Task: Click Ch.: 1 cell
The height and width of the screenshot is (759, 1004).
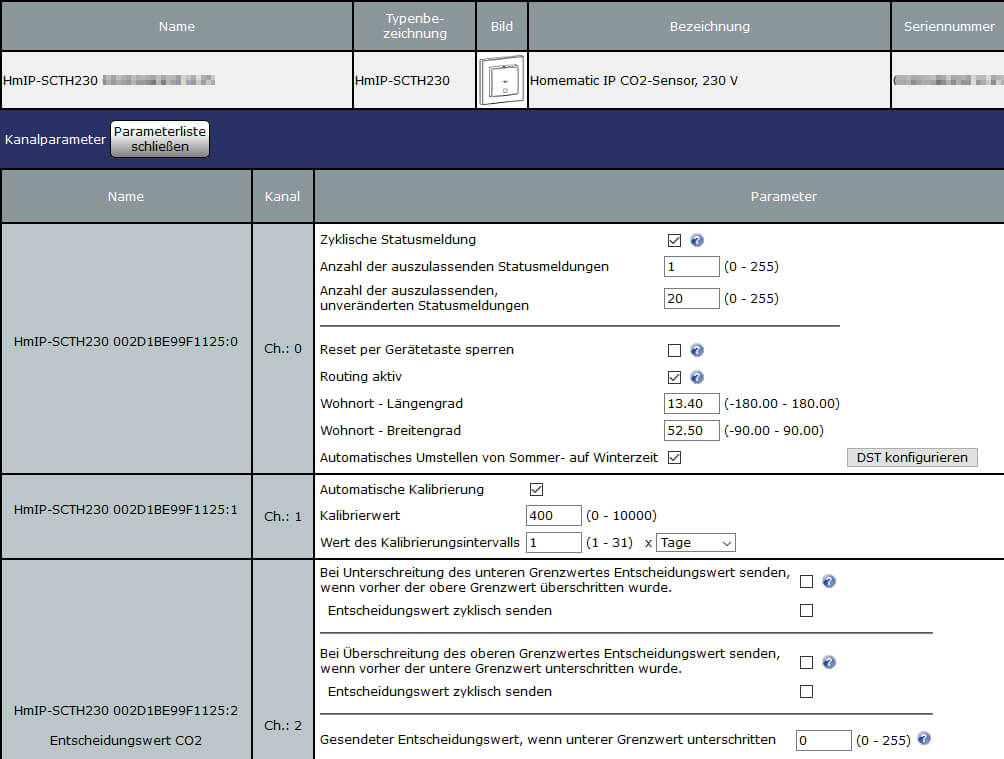Action: [282, 516]
